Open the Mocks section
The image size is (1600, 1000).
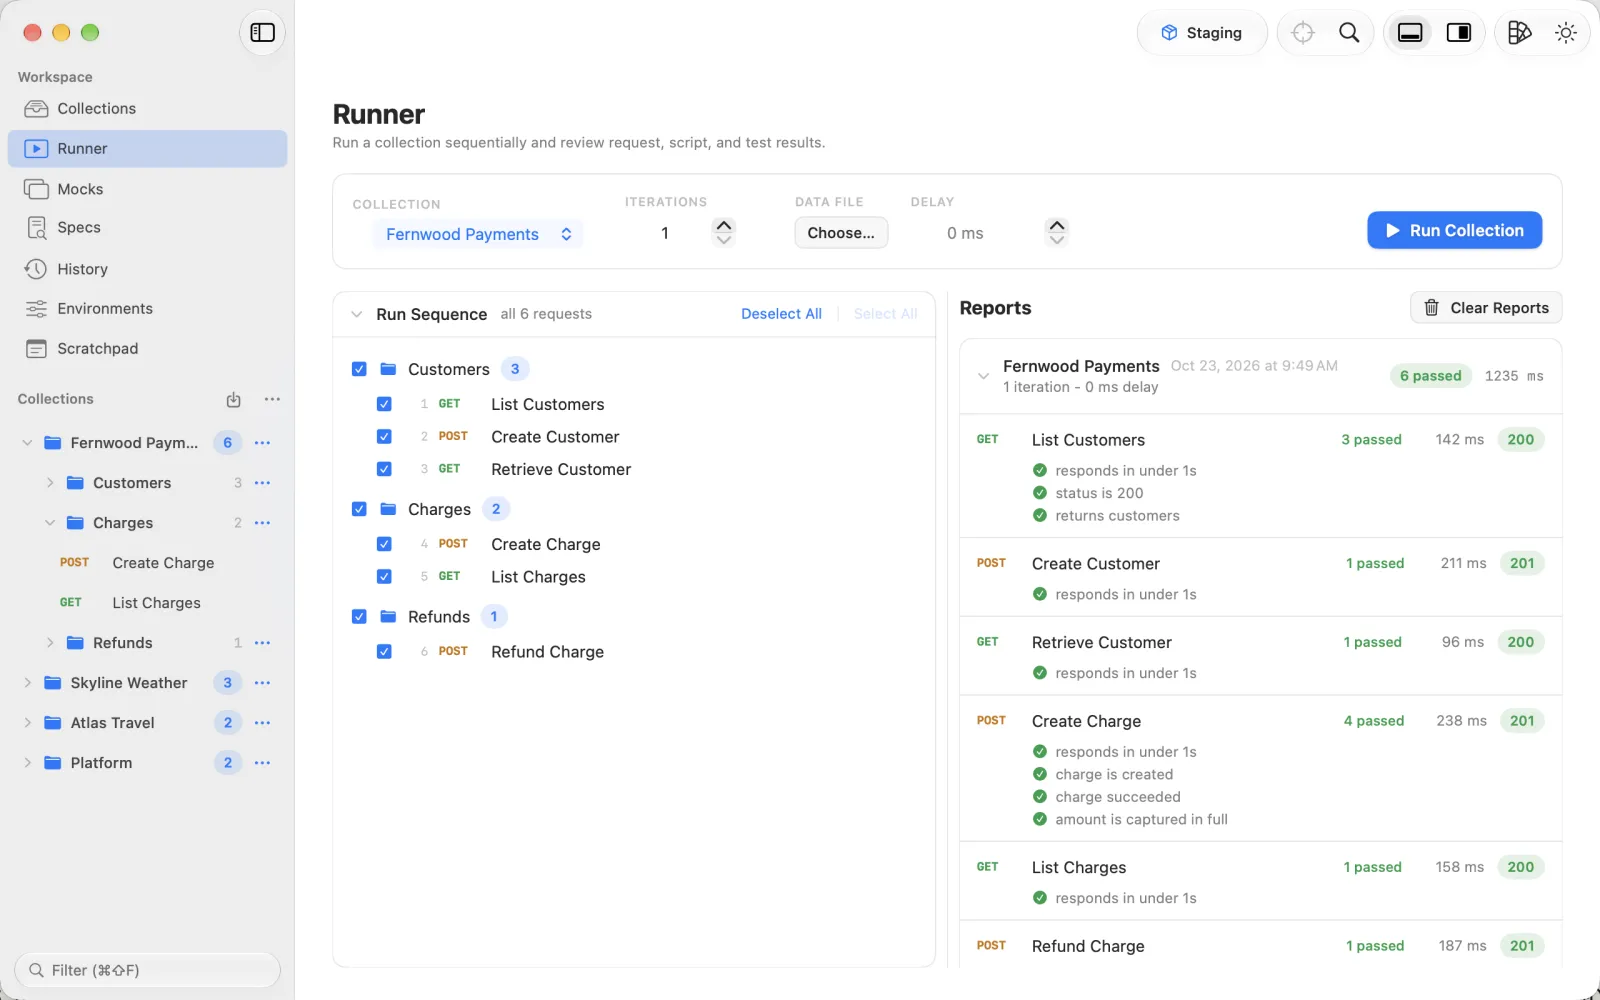[147, 189]
